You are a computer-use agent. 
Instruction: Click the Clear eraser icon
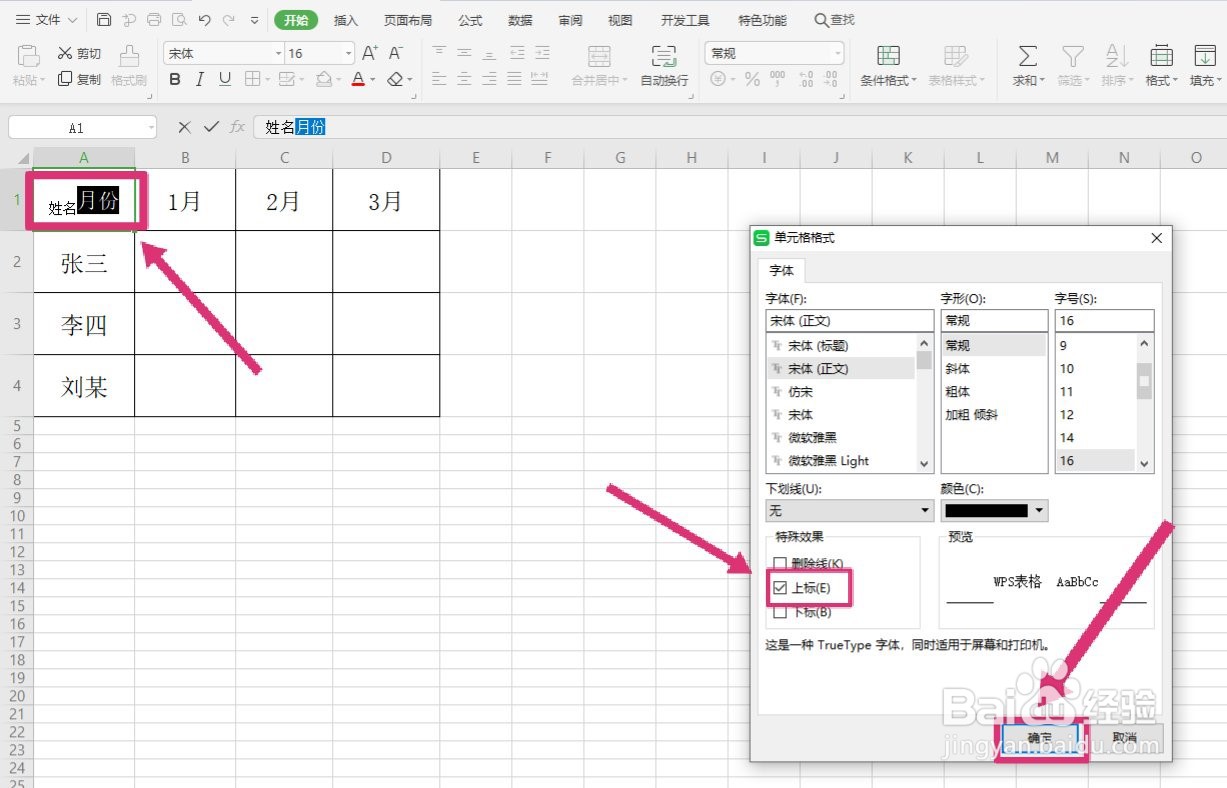(396, 79)
